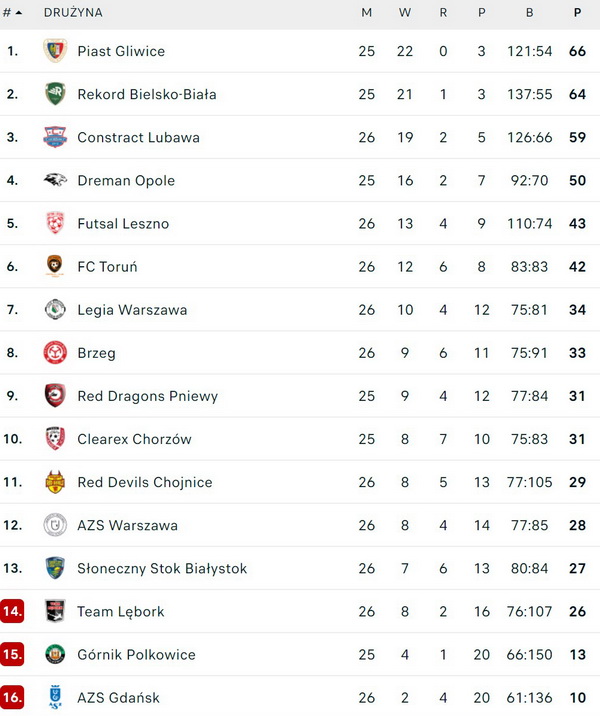Click the Red Devils Chojnice logo
600x716 pixels.
[55, 482]
